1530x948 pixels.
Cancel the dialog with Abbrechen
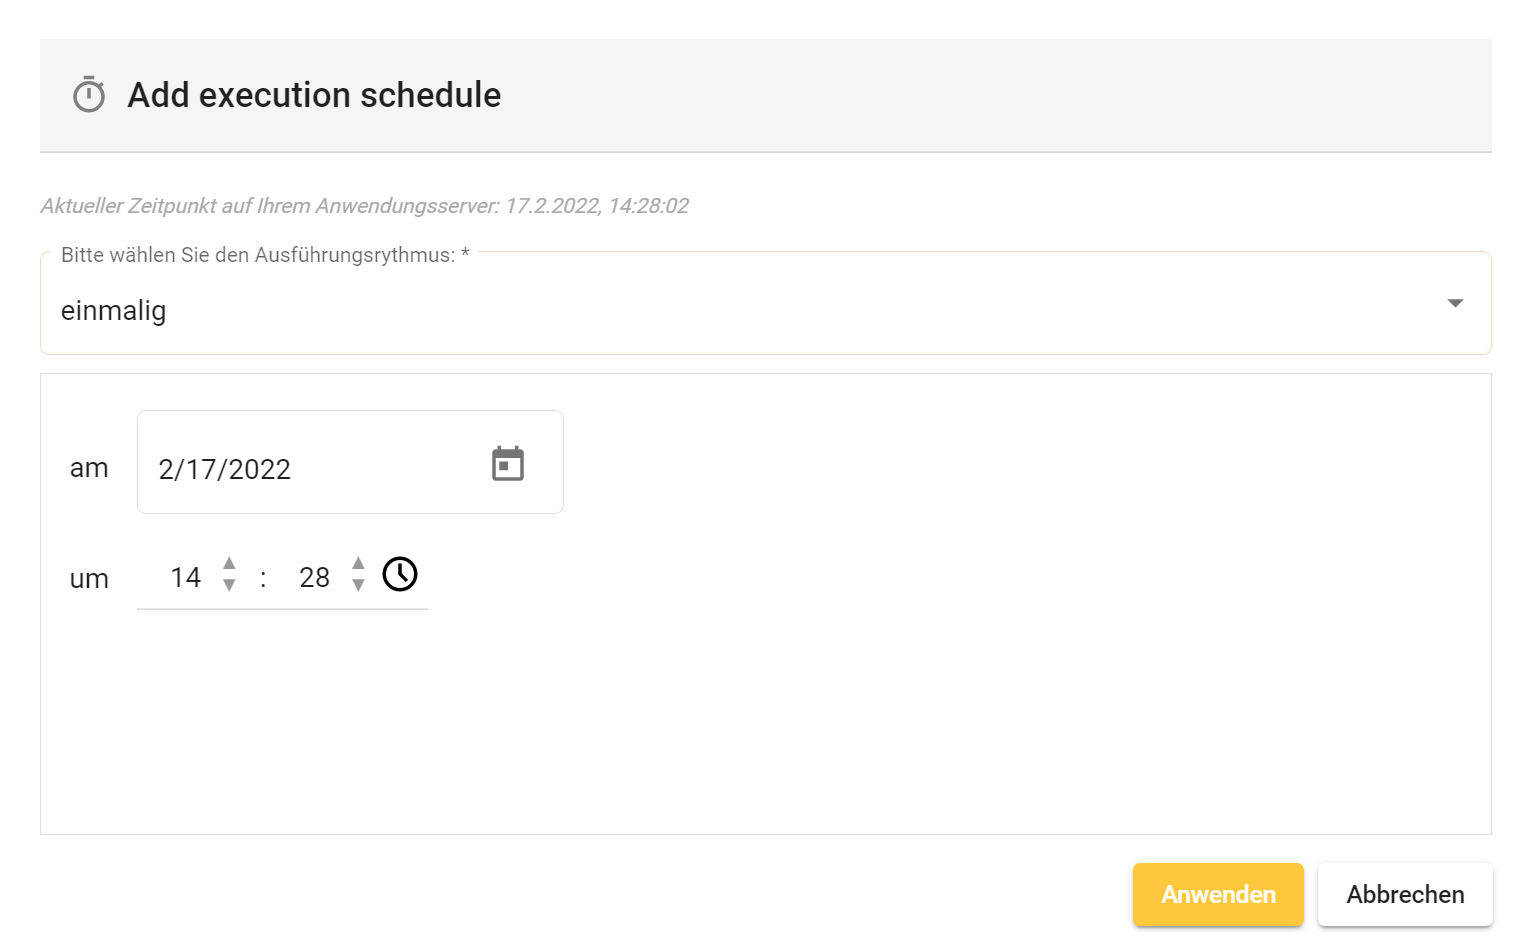click(x=1404, y=894)
